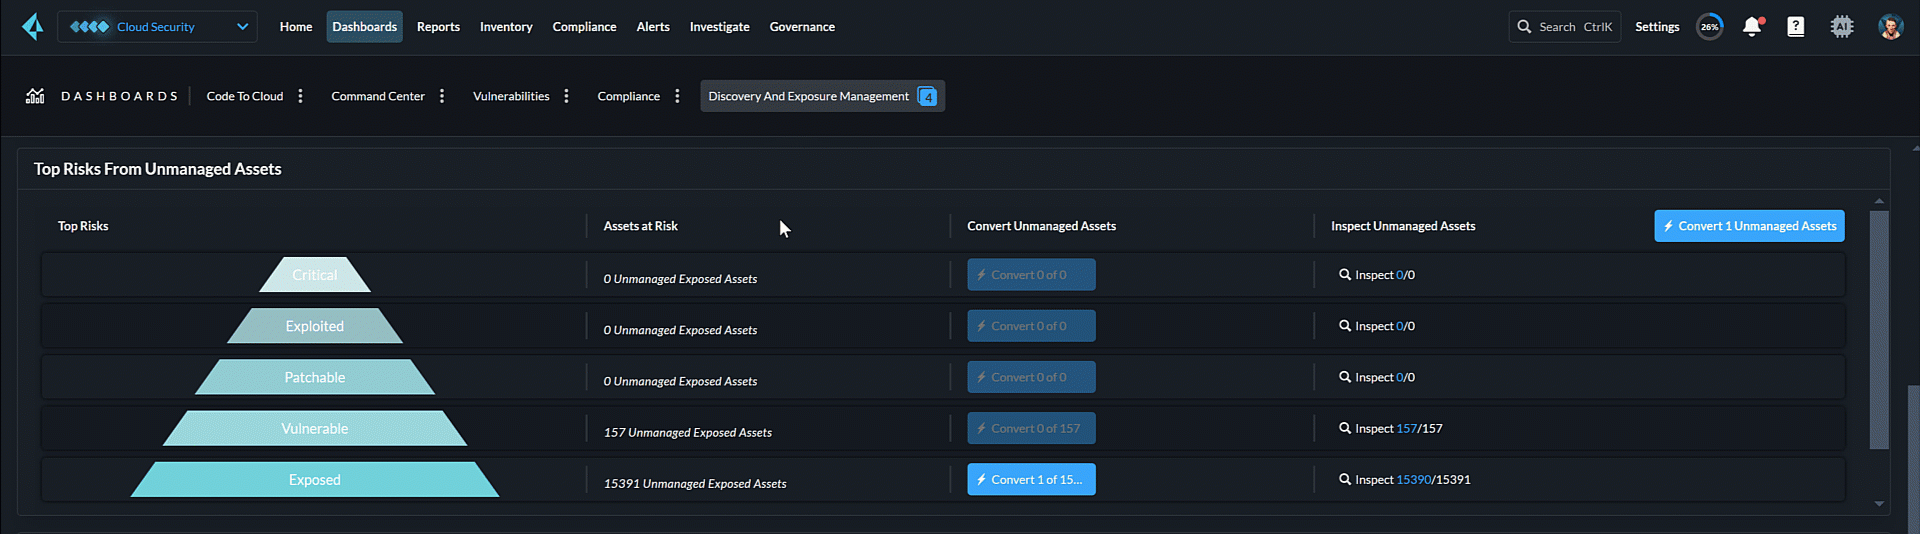
Task: Open the Reports menu
Action: click(x=438, y=27)
